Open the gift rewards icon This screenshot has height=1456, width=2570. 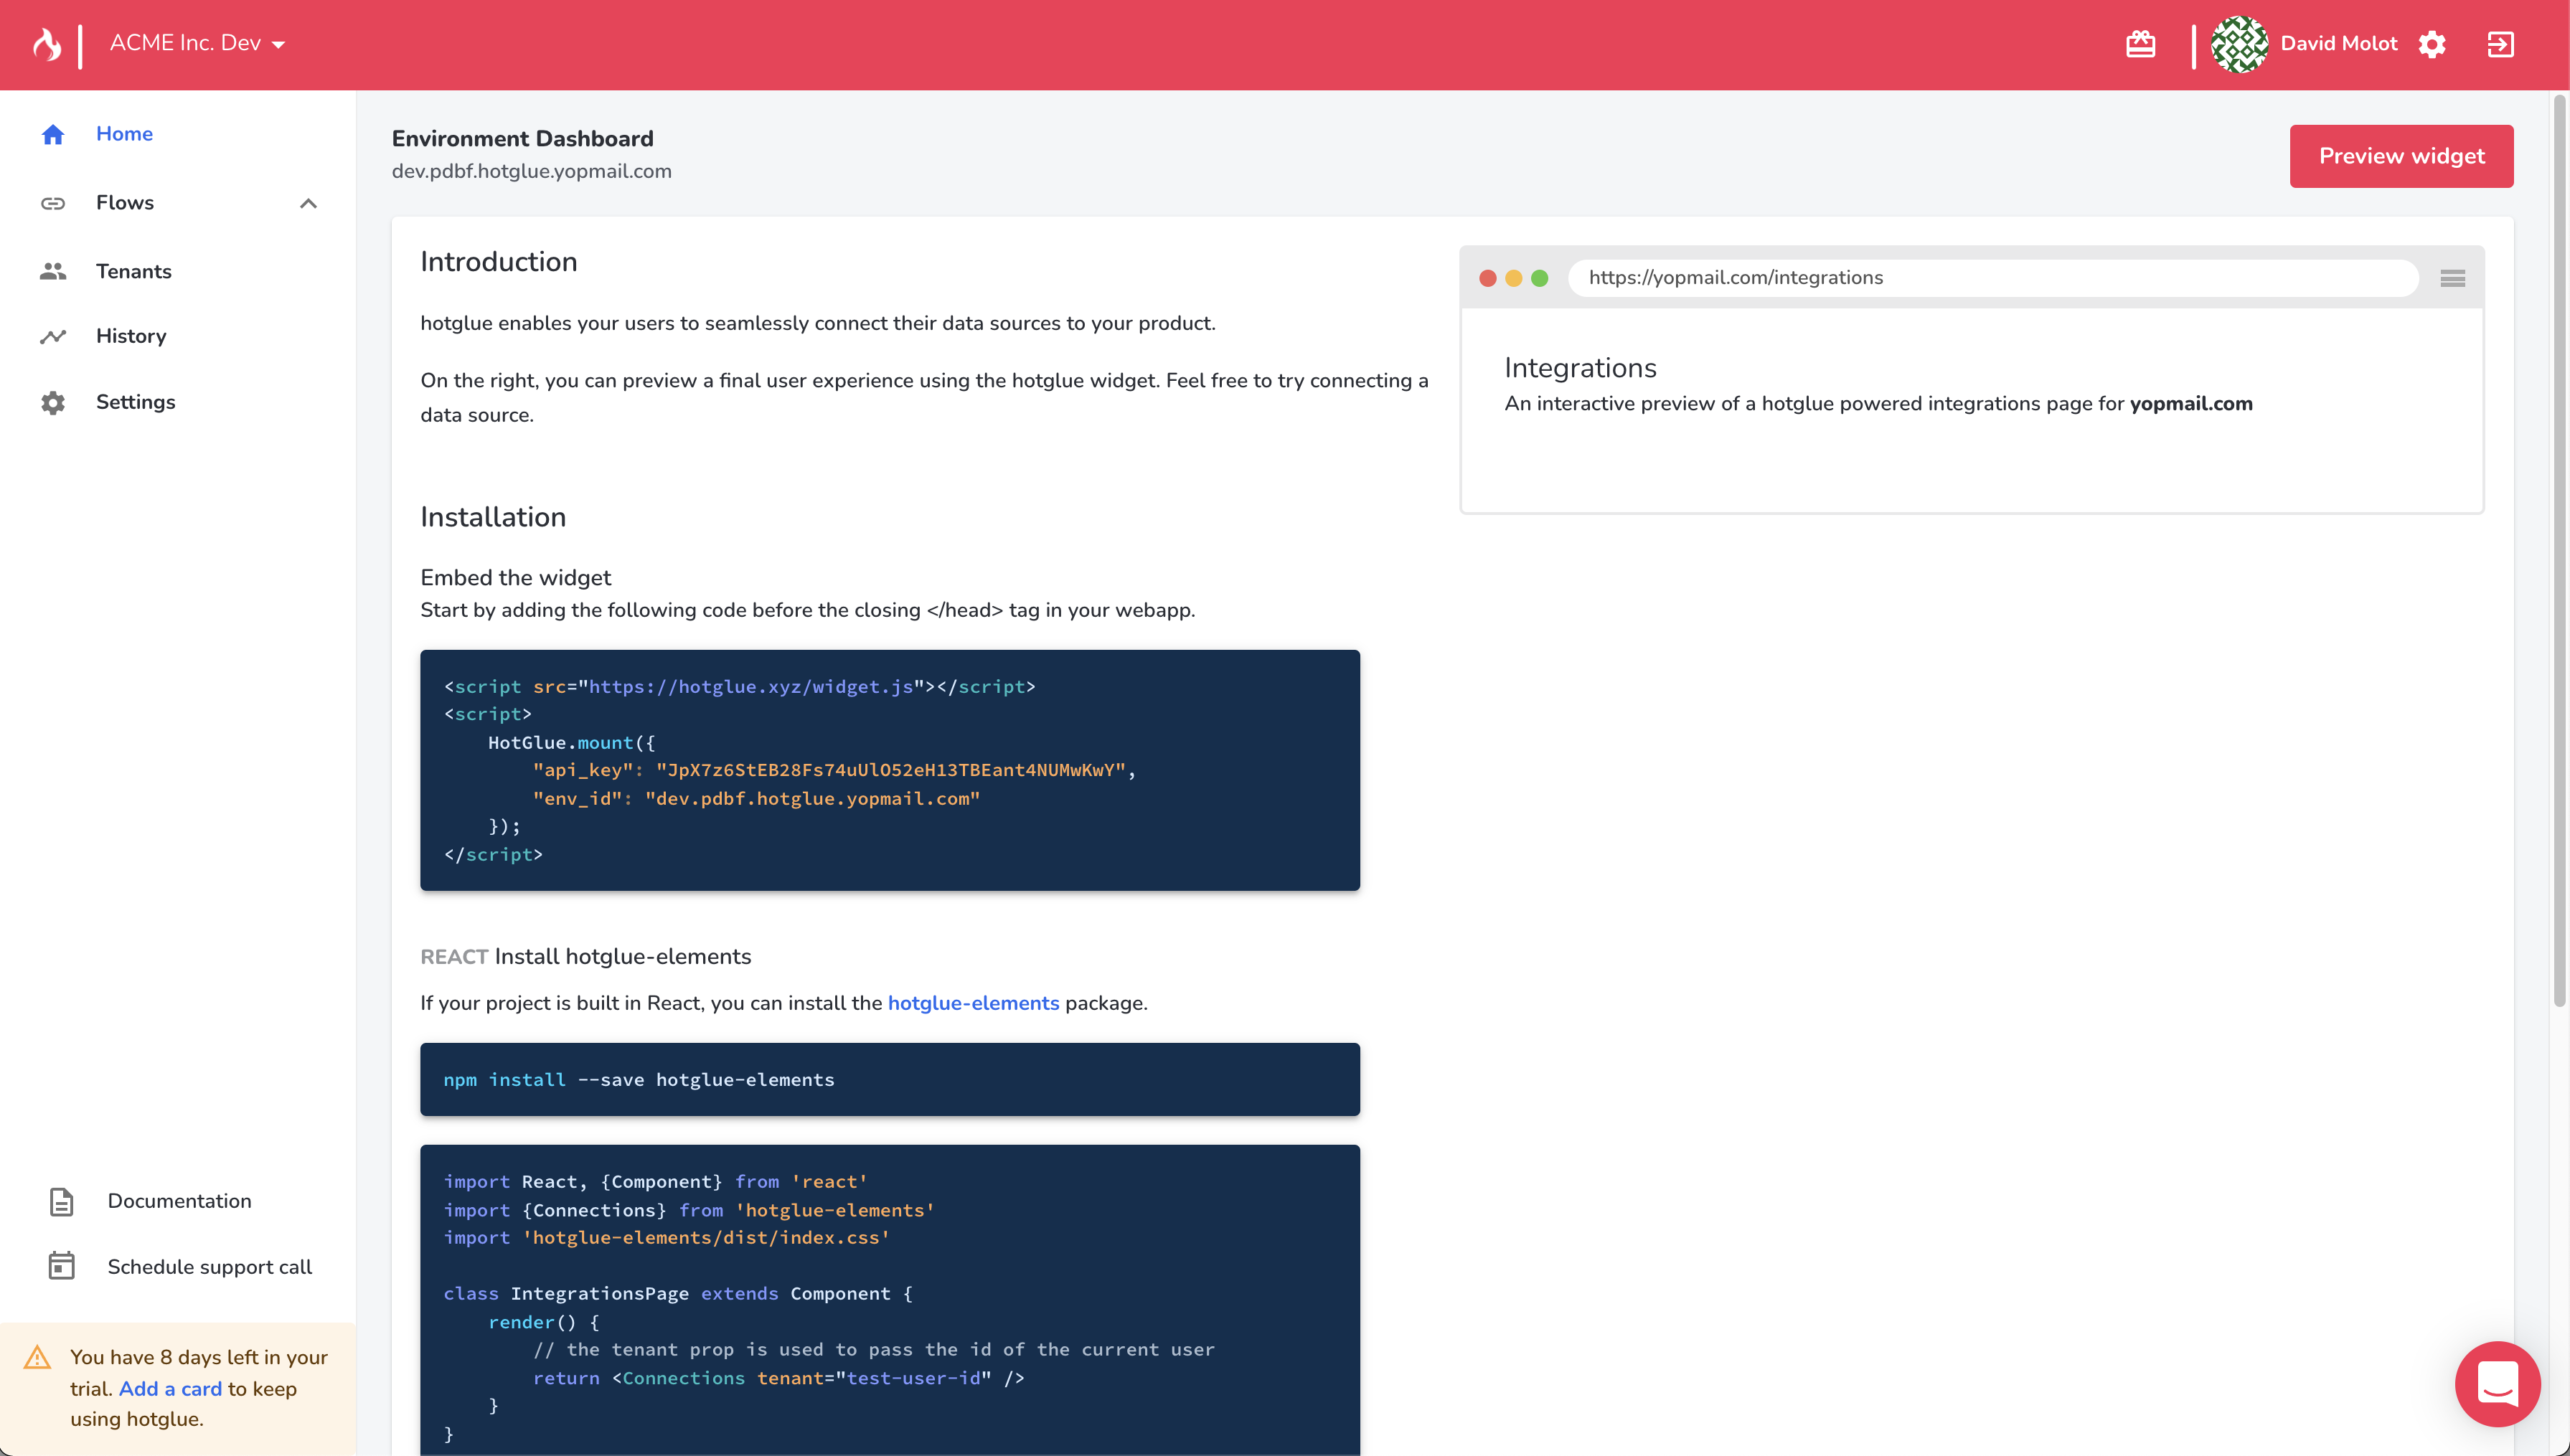(x=2140, y=44)
